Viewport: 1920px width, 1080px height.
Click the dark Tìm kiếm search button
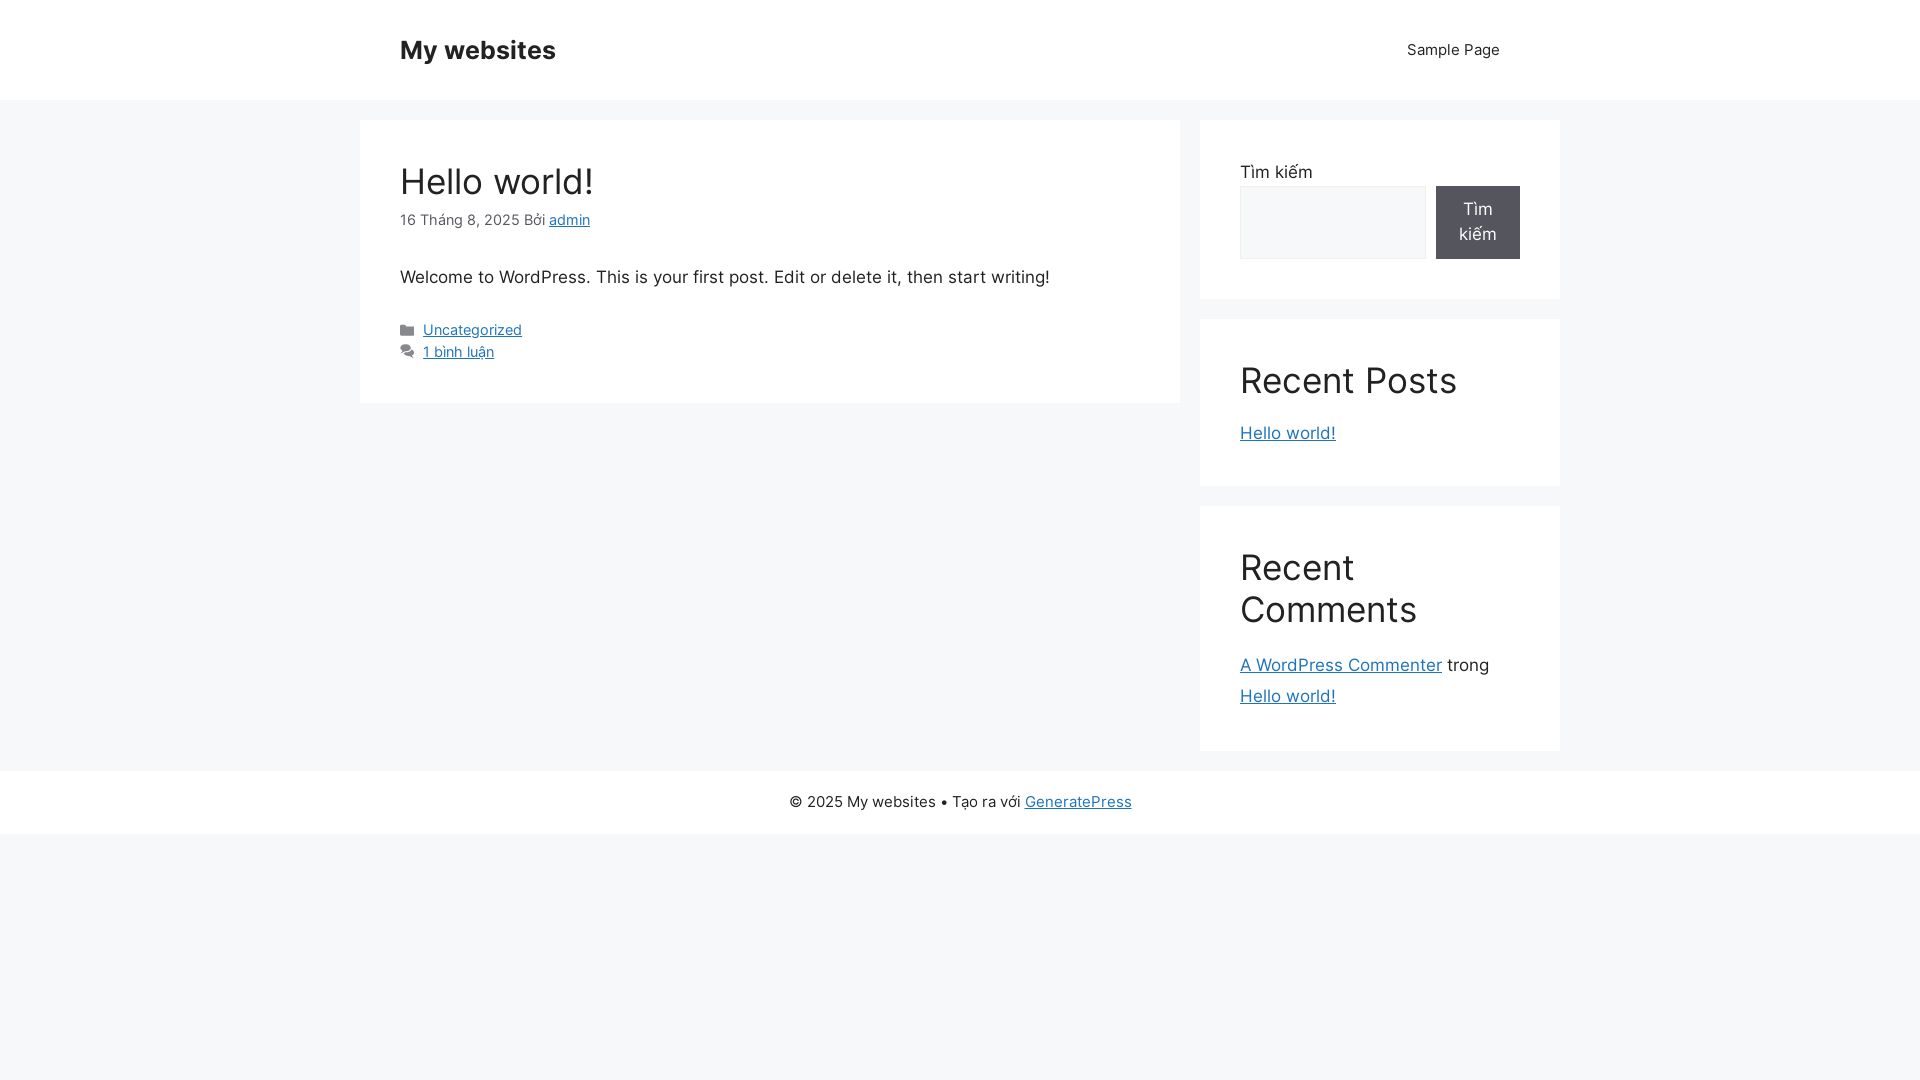point(1477,222)
